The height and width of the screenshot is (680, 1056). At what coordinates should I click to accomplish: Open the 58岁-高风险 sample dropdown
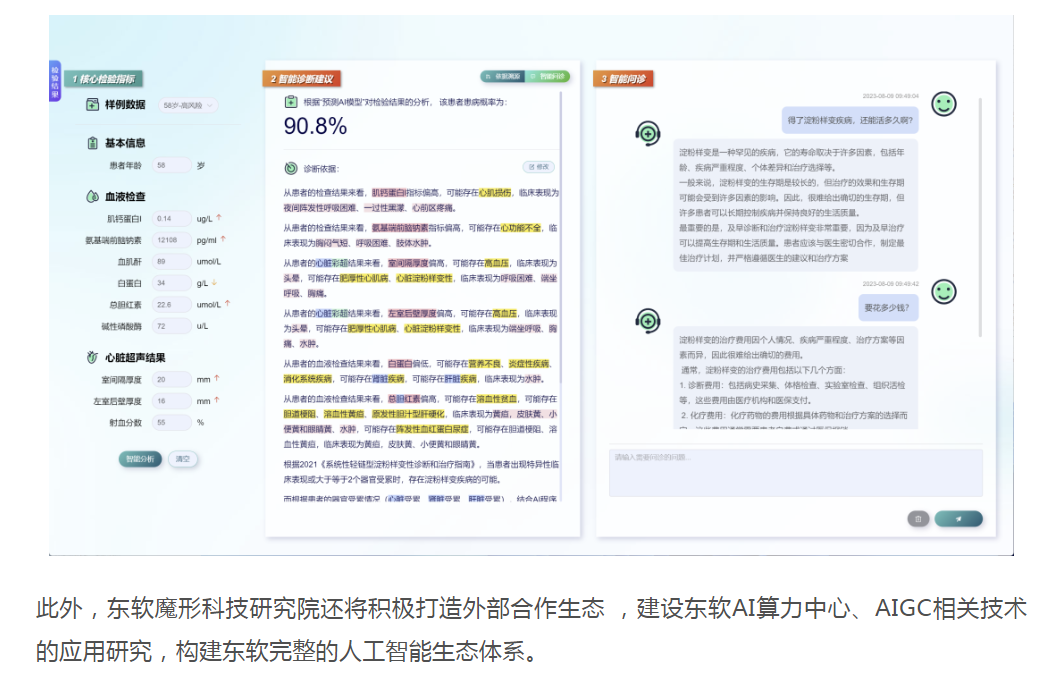click(x=188, y=105)
